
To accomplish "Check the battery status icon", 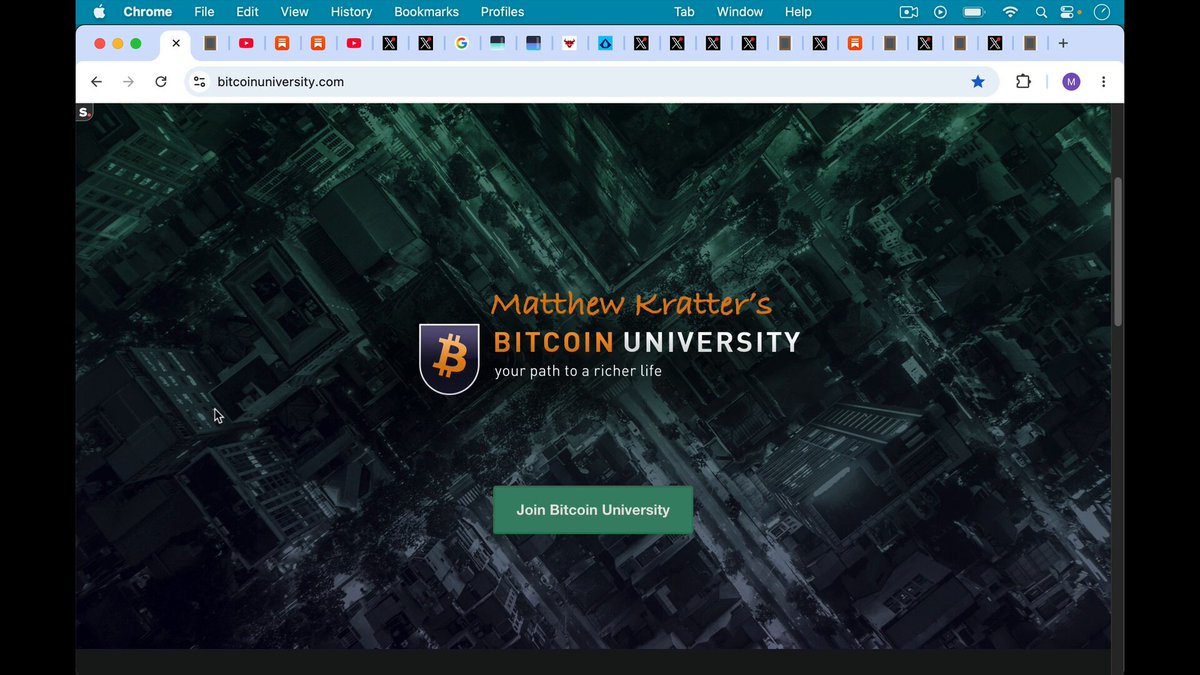I will (x=973, y=12).
